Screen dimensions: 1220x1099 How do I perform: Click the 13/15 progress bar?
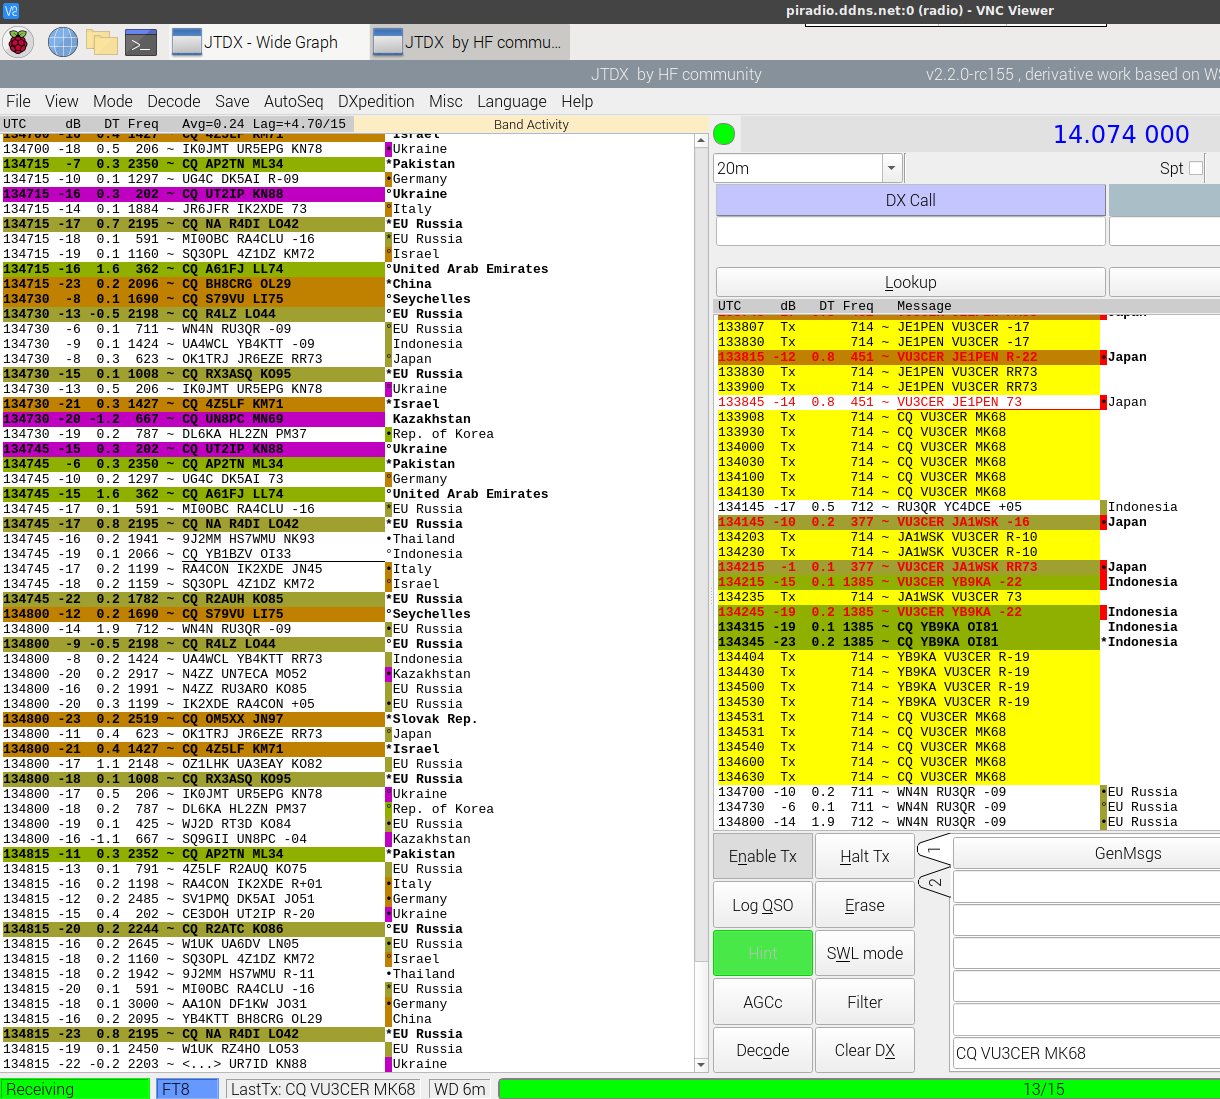click(x=859, y=1088)
